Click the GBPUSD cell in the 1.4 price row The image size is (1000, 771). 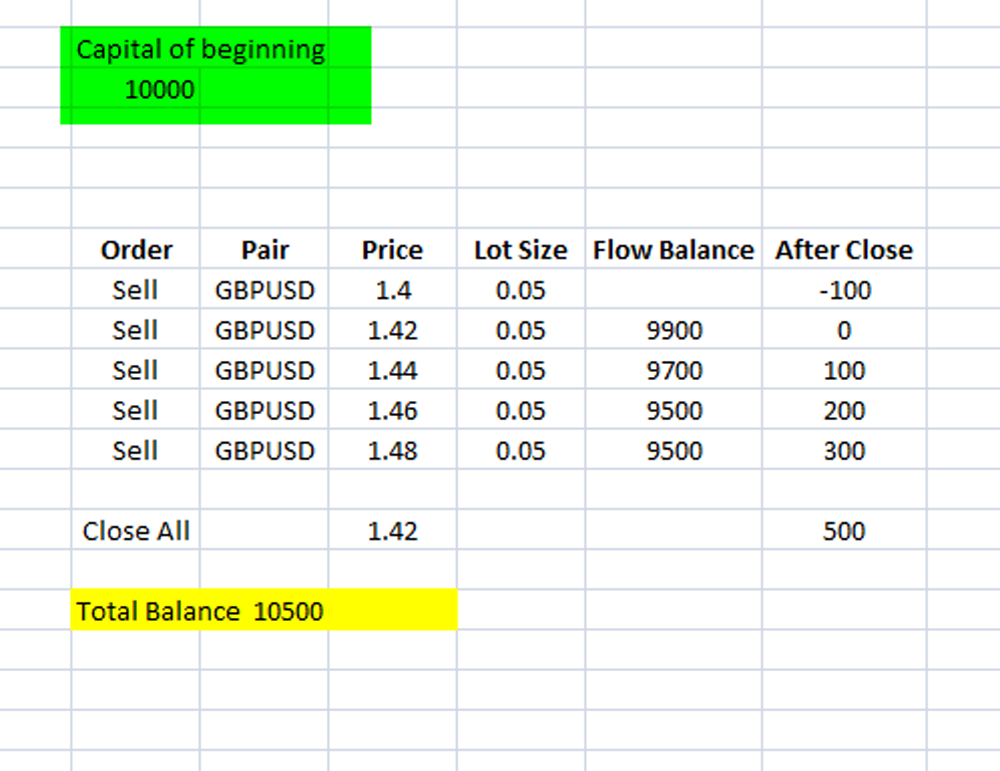(265, 290)
